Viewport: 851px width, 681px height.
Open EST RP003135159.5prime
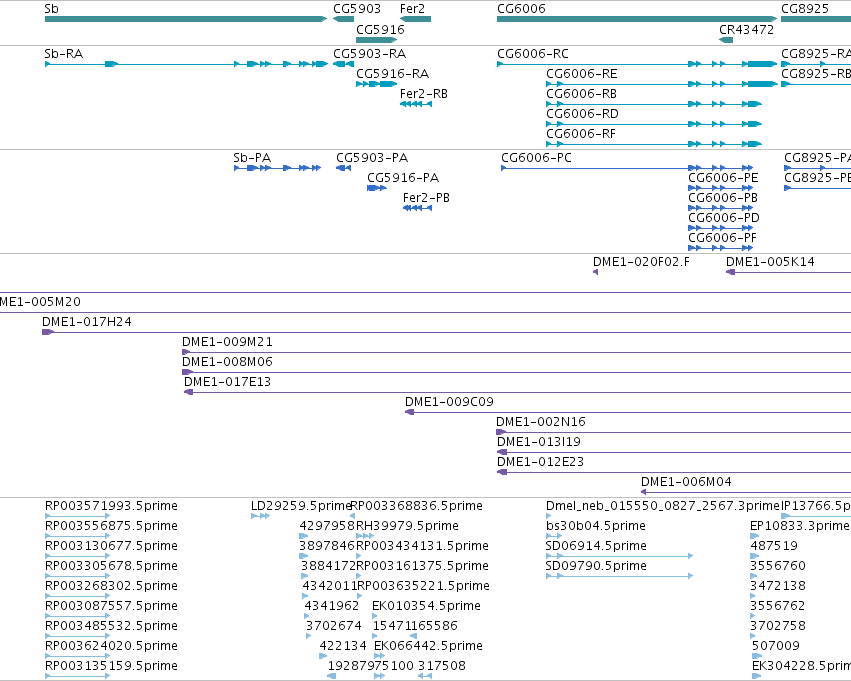pos(111,667)
